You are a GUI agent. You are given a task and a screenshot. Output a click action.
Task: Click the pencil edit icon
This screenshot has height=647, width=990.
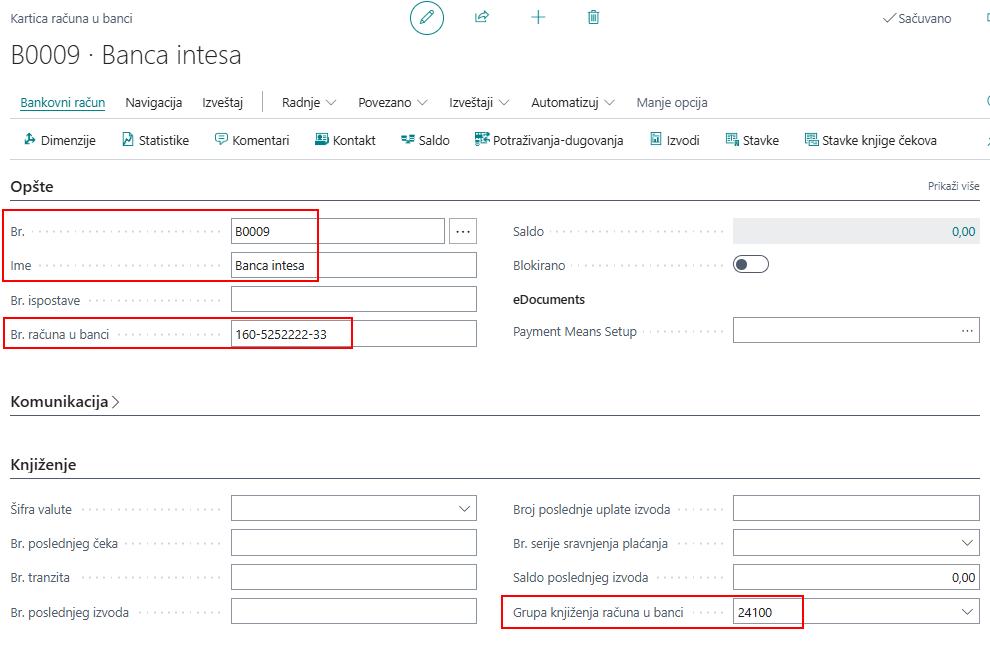427,18
